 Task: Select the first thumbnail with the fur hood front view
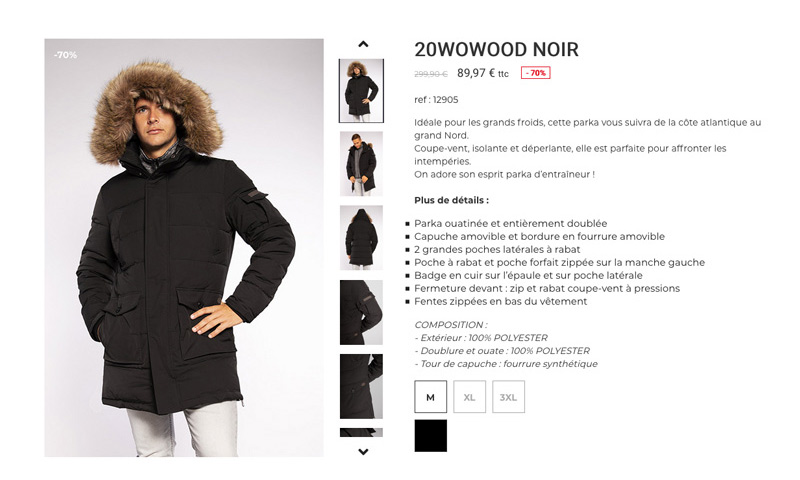pos(361,91)
